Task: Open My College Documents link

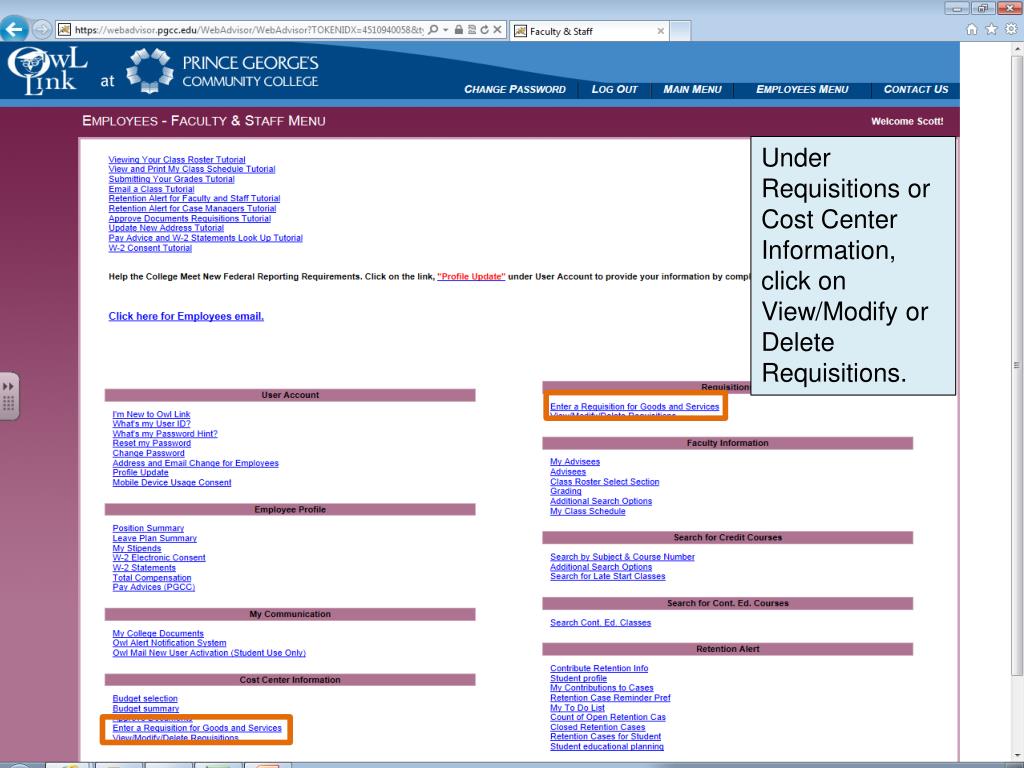Action: (x=158, y=633)
